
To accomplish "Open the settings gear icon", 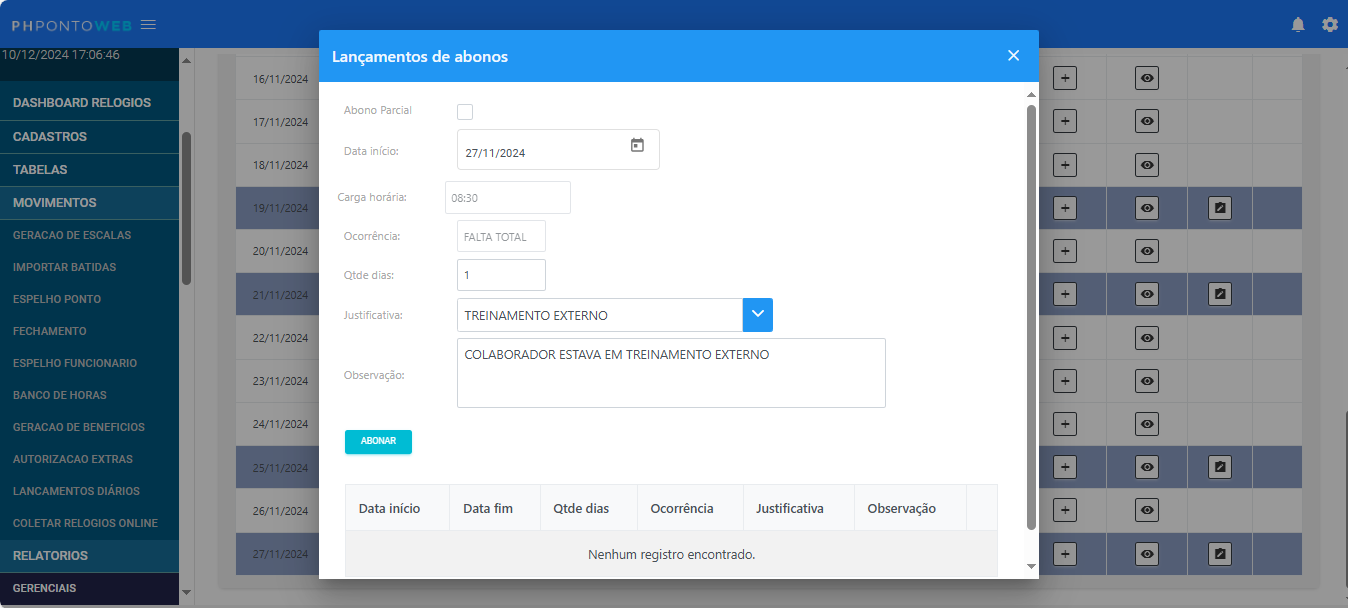I will click(x=1330, y=24).
